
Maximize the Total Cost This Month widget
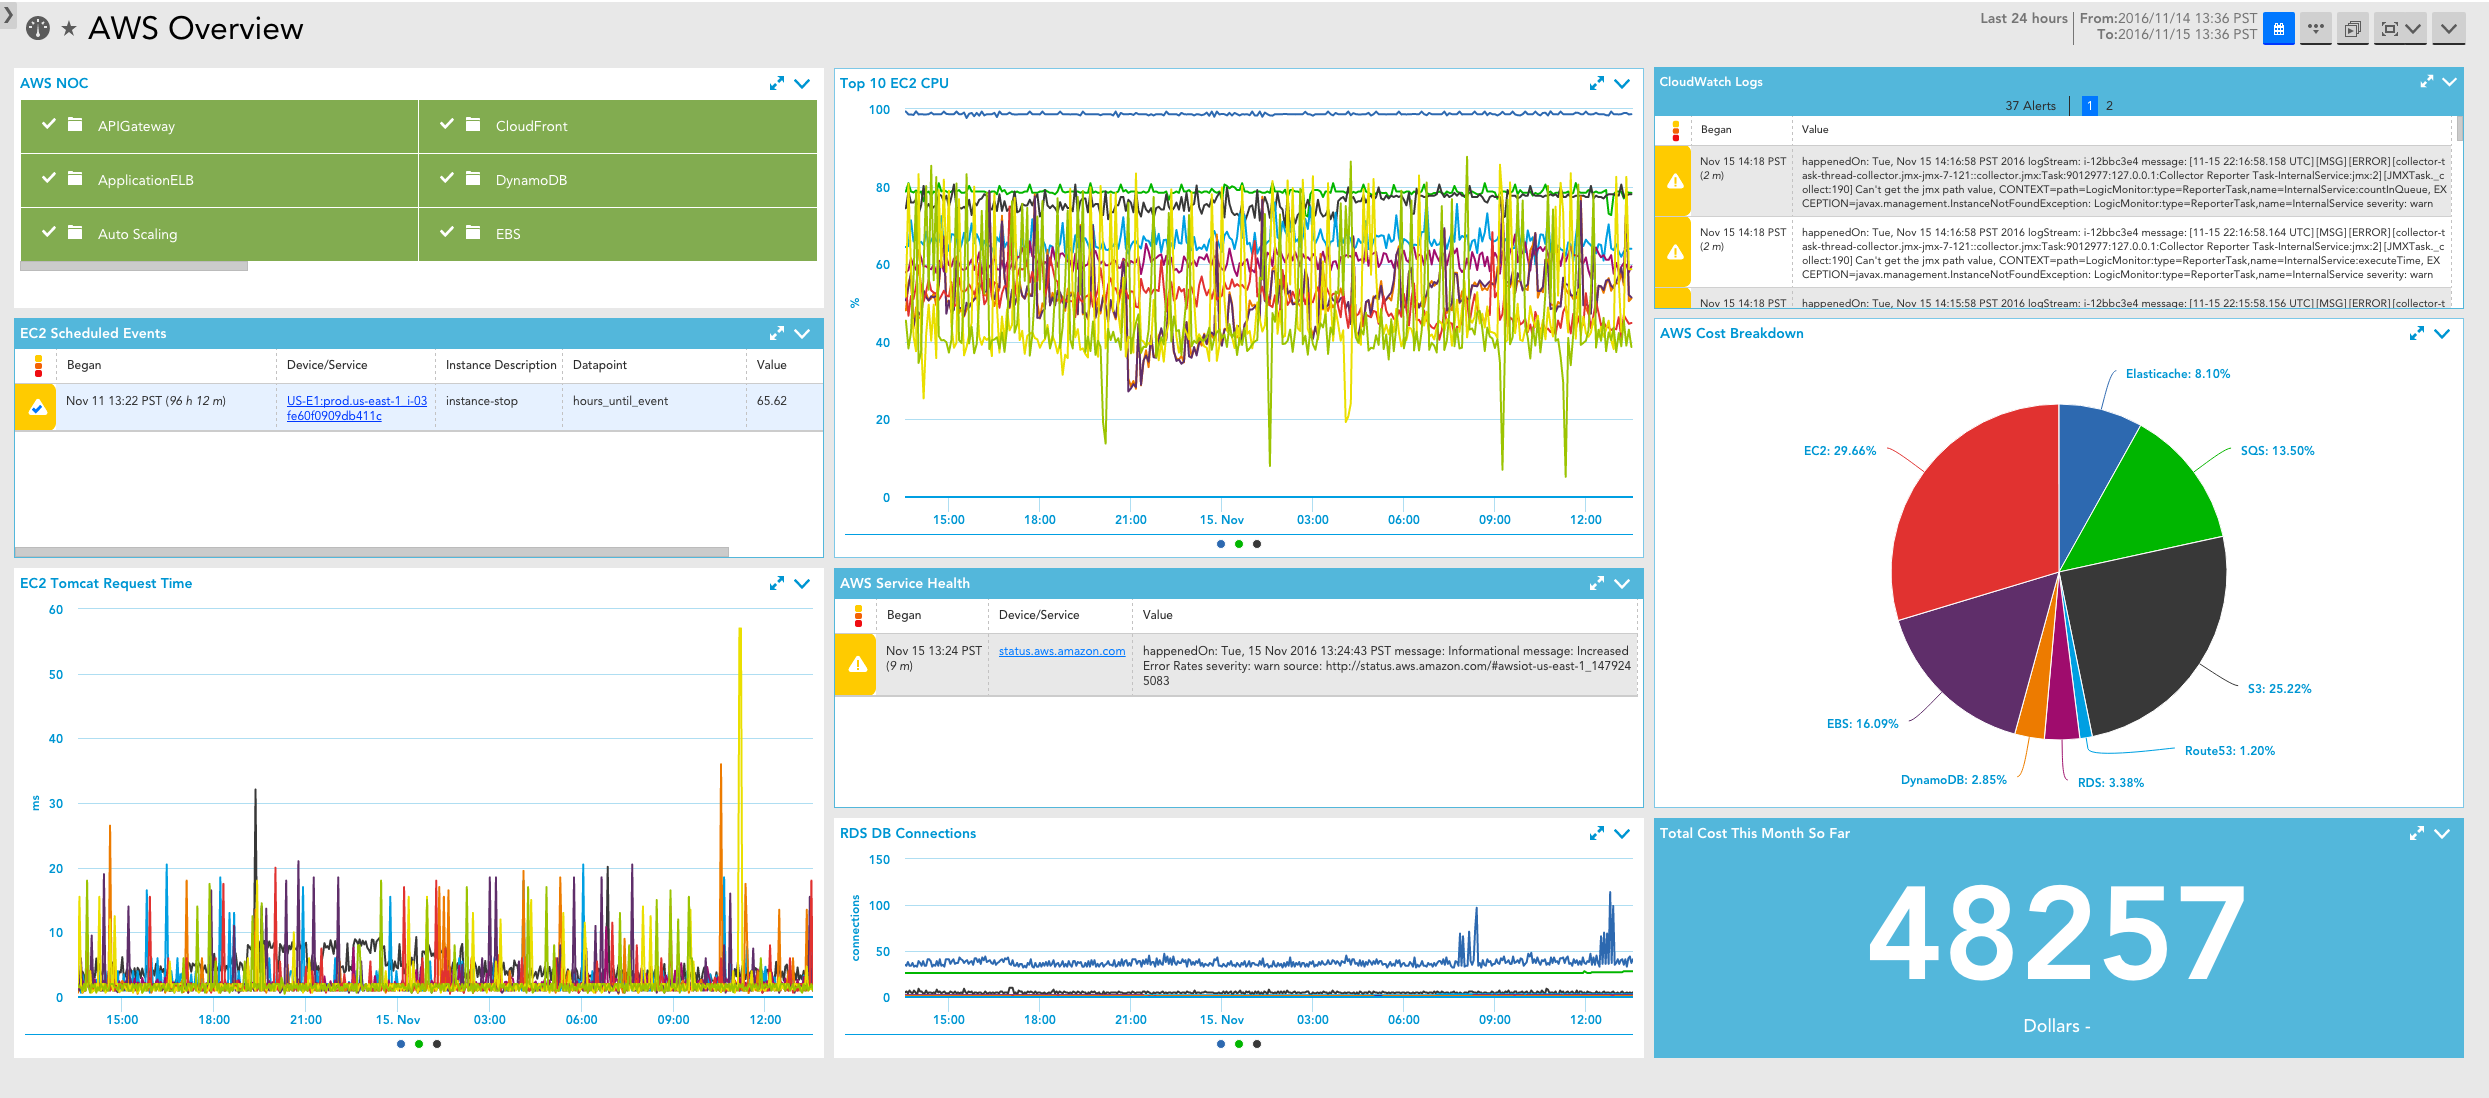(x=2417, y=833)
